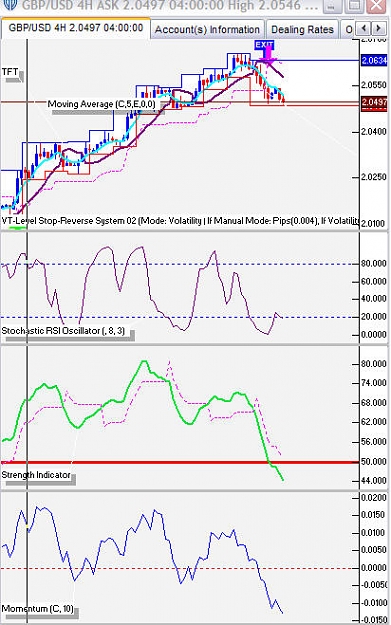Click the EXIT signal marker on chart
391x625 pixels.
[x=264, y=45]
